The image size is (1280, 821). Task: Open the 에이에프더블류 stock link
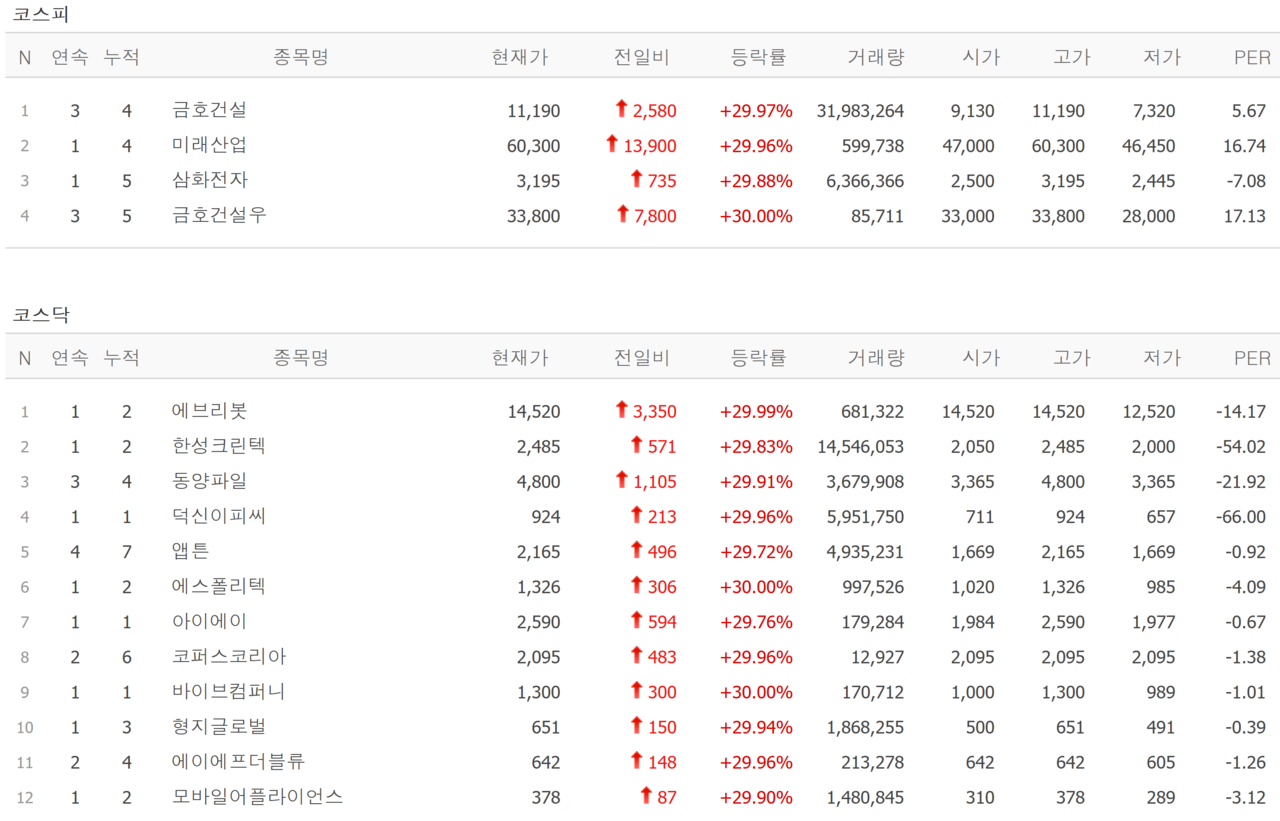tap(238, 761)
